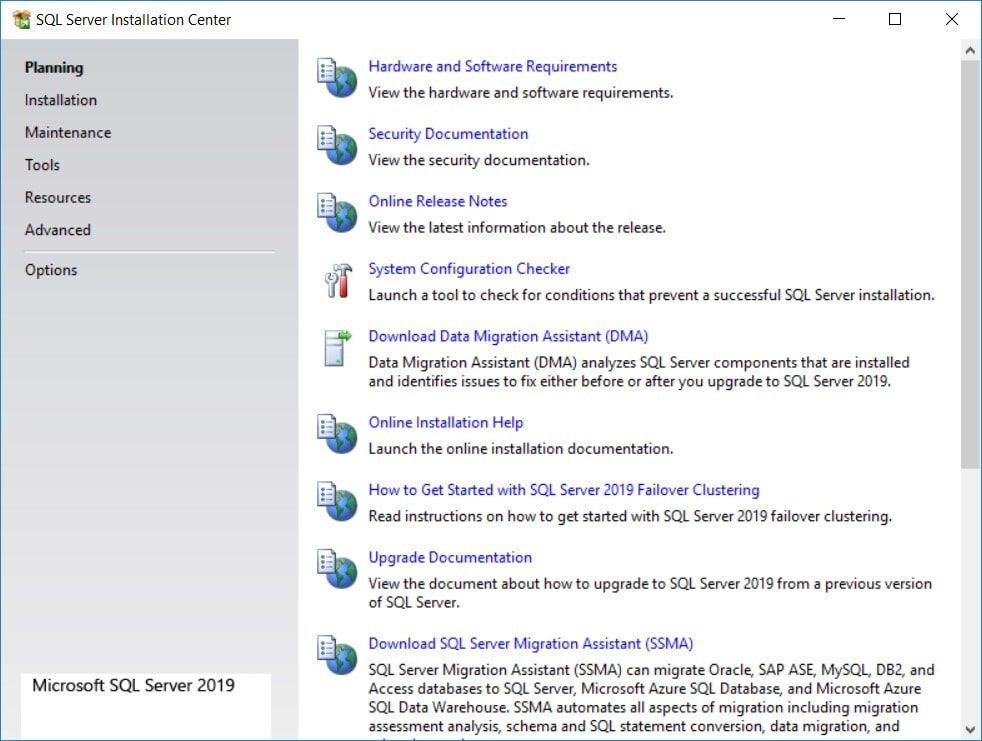Open the Options section
Viewport: 982px width, 741px height.
[x=51, y=270]
